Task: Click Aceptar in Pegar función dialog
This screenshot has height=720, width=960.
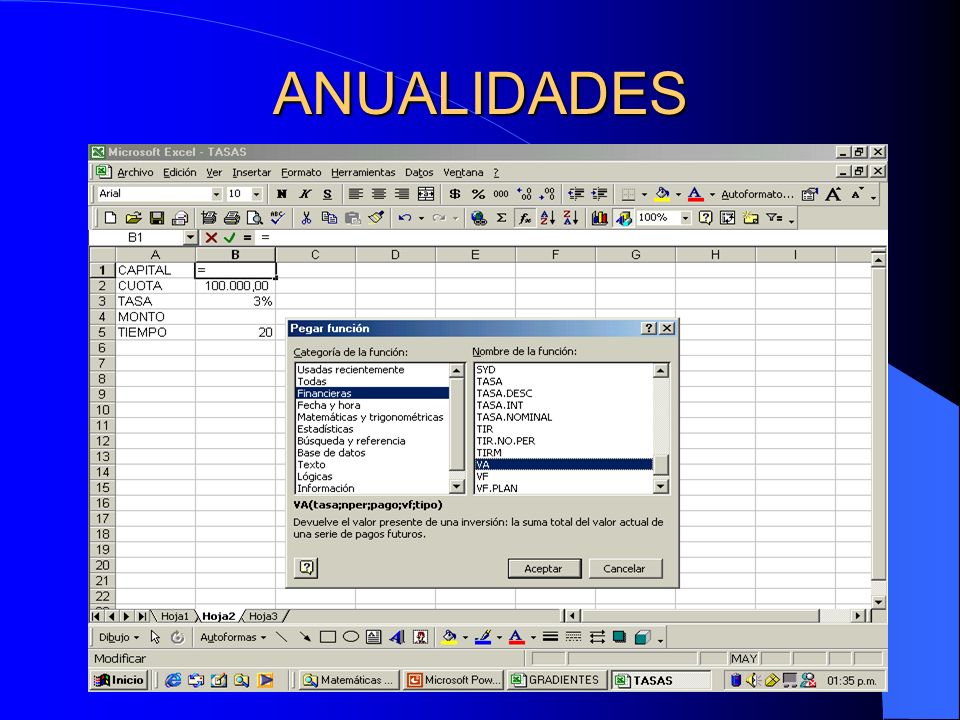Action: coord(544,568)
